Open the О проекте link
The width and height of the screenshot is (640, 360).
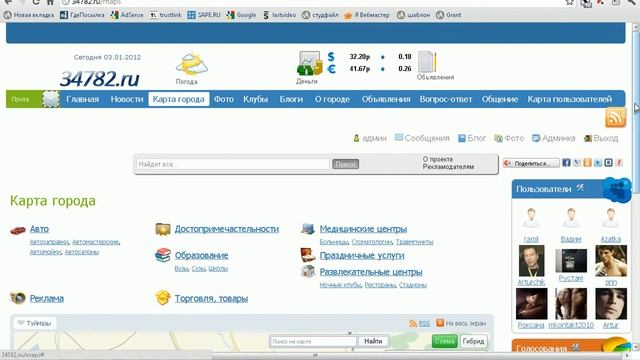click(x=438, y=159)
